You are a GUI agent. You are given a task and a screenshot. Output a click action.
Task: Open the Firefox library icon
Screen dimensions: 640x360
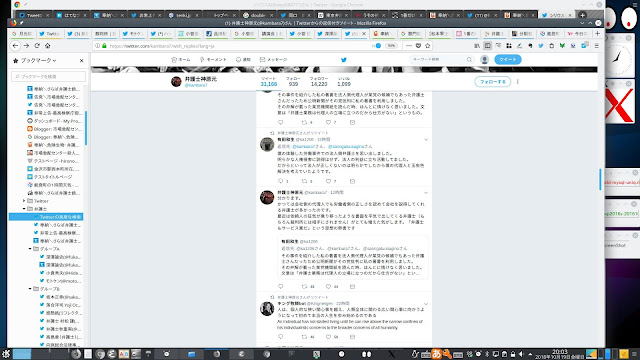(x=477, y=46)
